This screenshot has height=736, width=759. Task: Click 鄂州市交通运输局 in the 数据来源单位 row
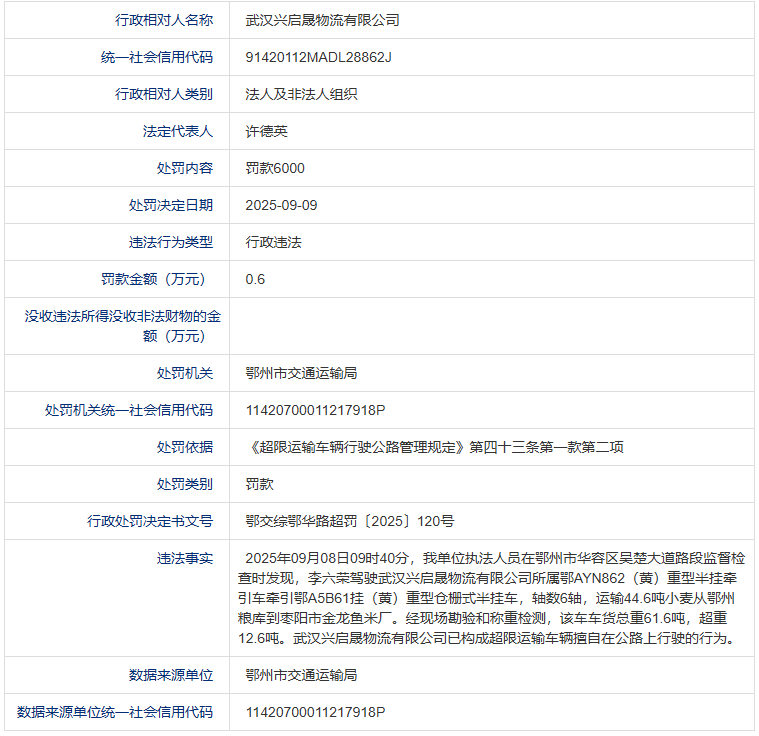(301, 675)
